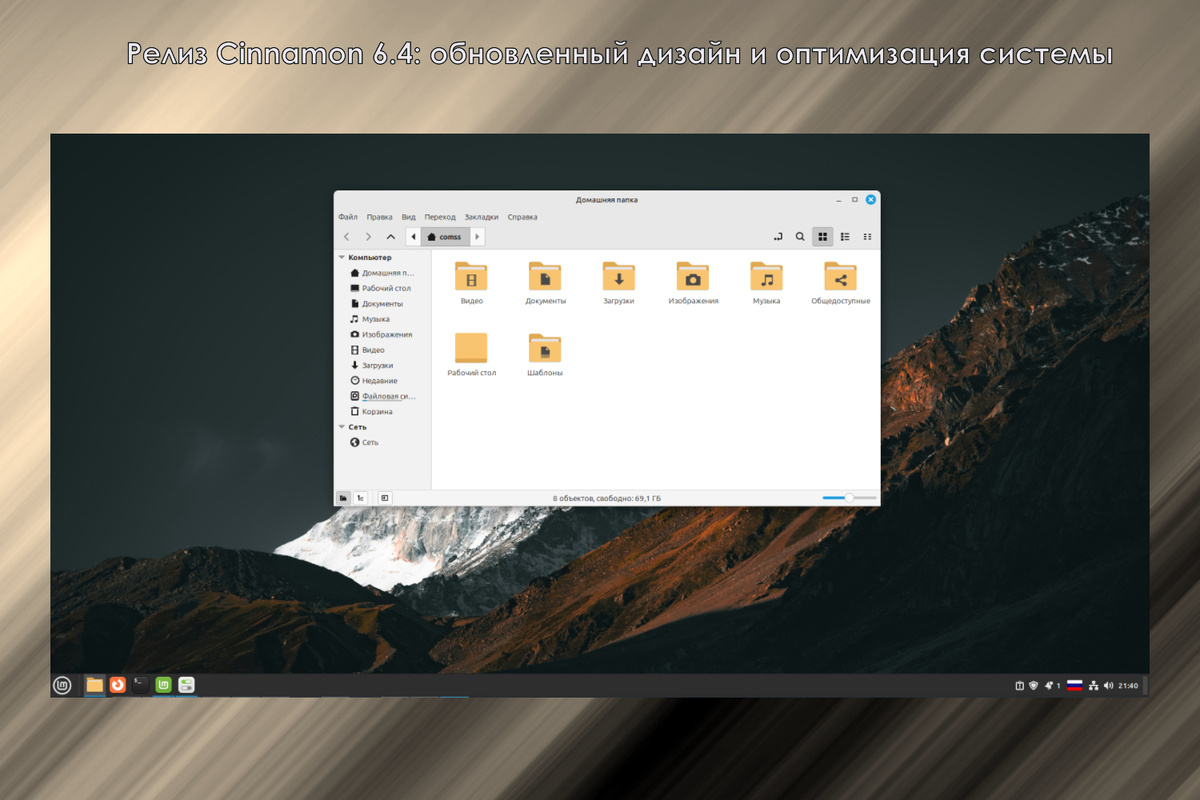Toggle places view with the sidebar switcher
Image resolution: width=1200 pixels, height=800 pixels.
pyautogui.click(x=343, y=497)
